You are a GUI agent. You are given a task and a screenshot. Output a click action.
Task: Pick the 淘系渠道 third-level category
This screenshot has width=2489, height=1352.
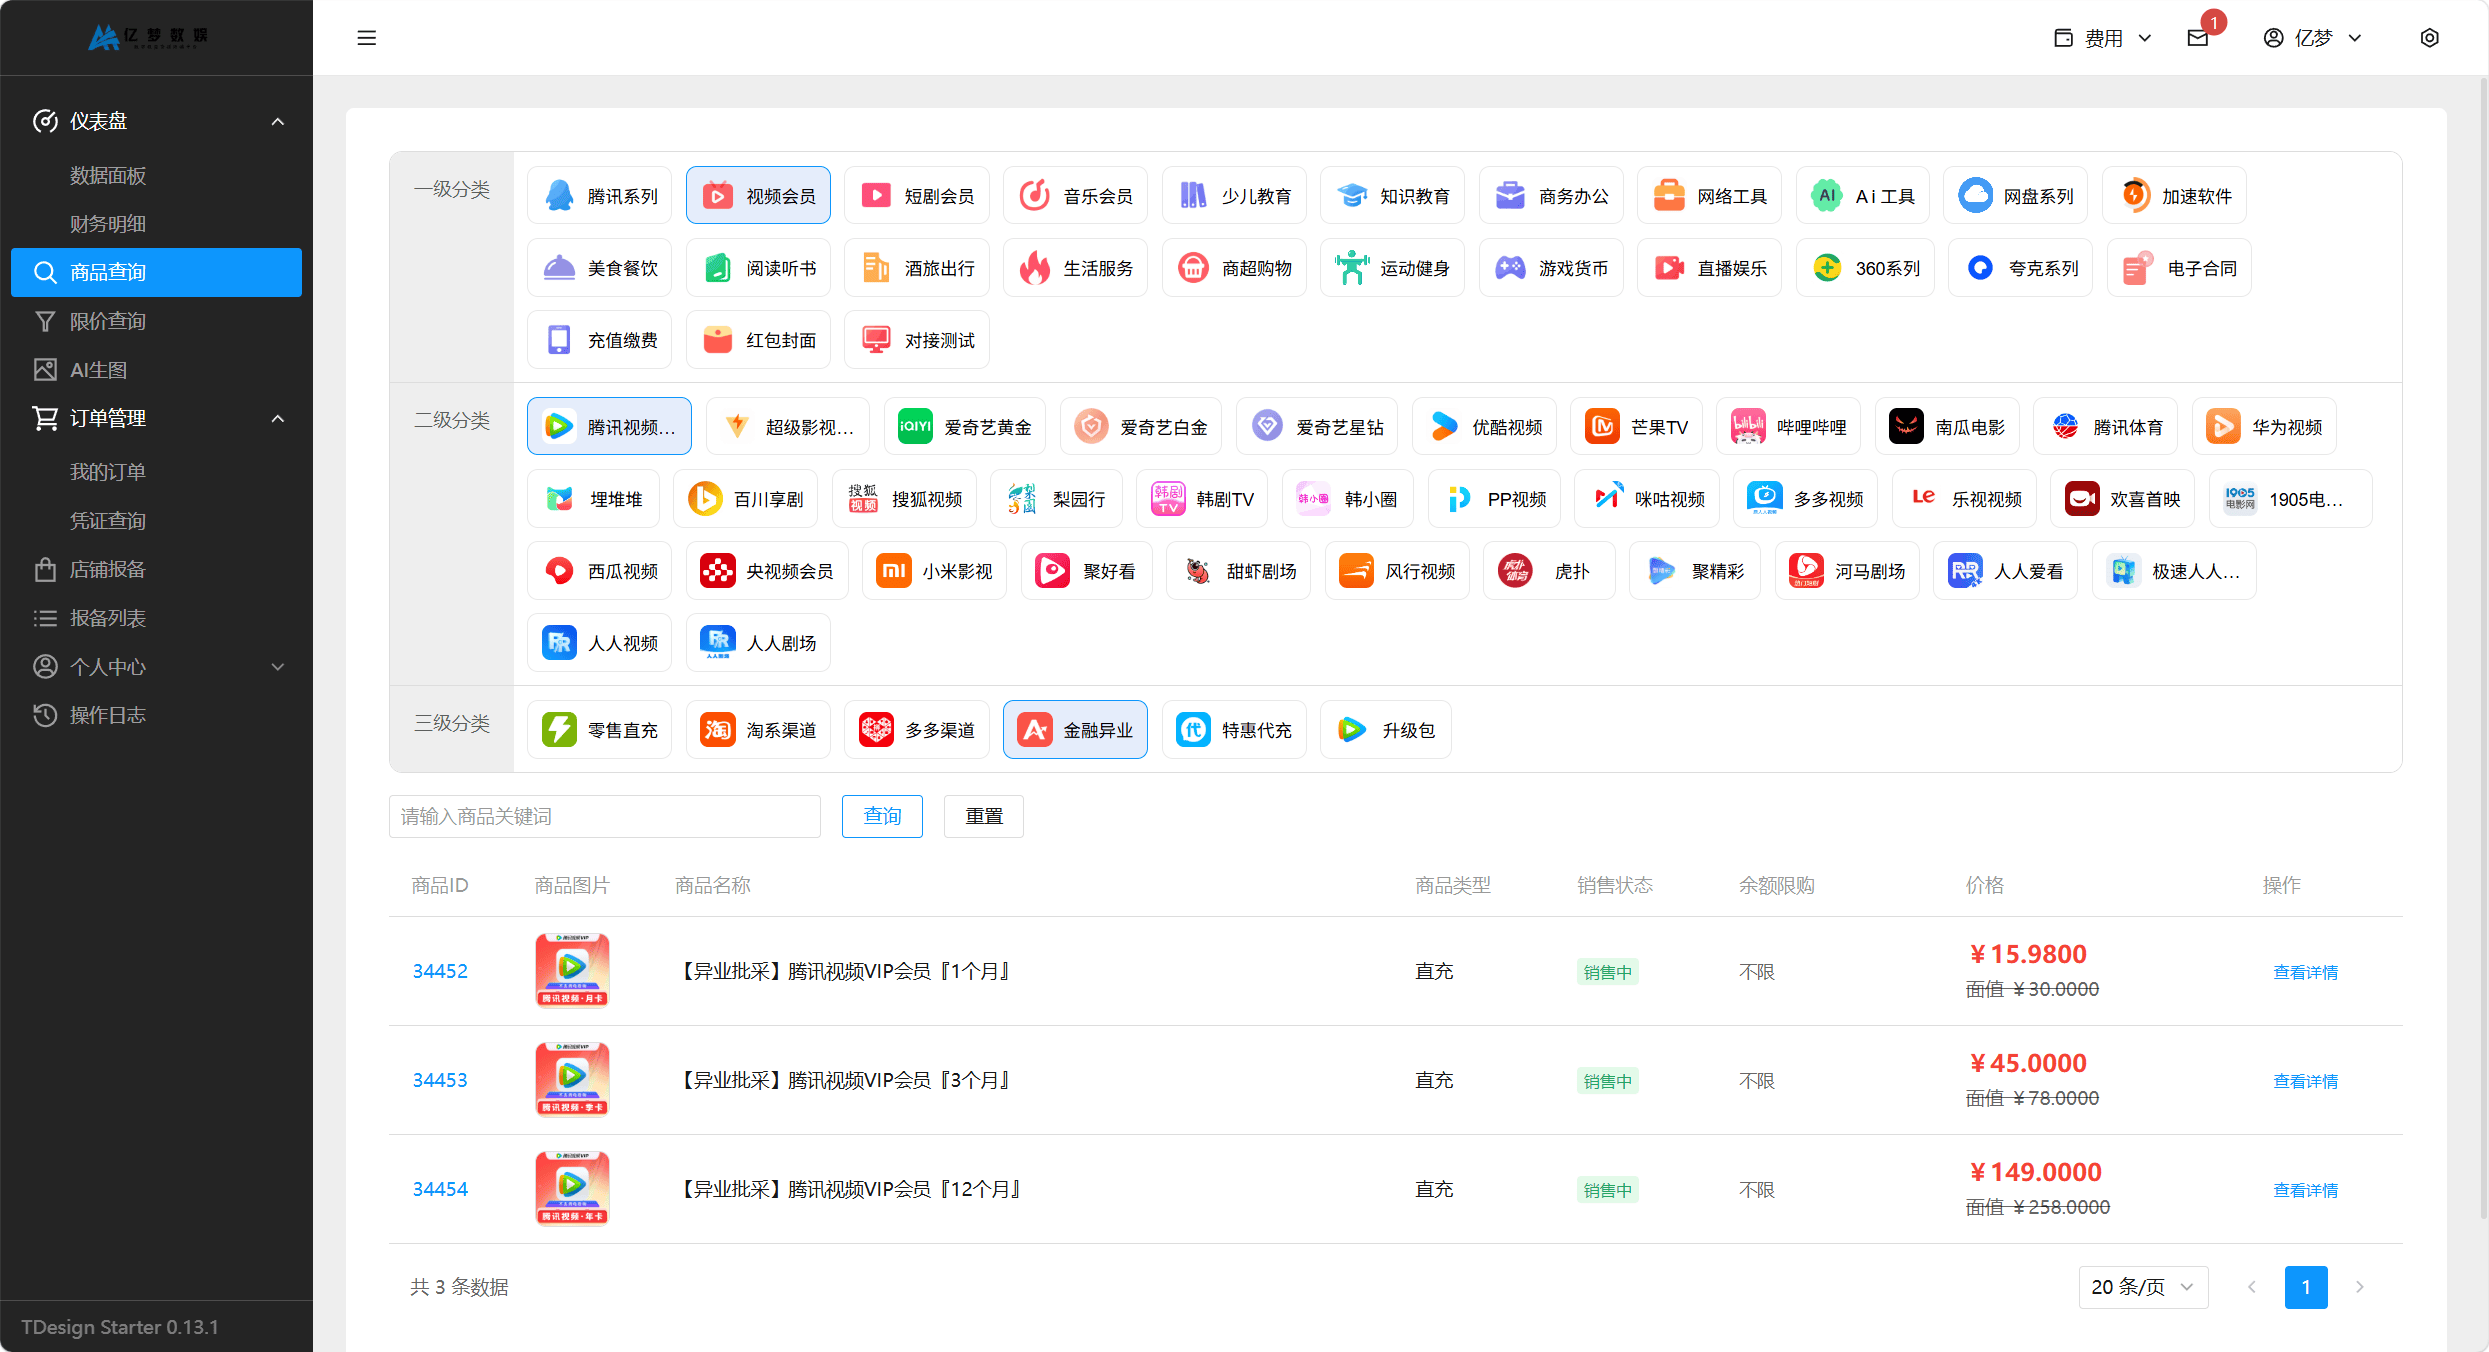point(758,730)
